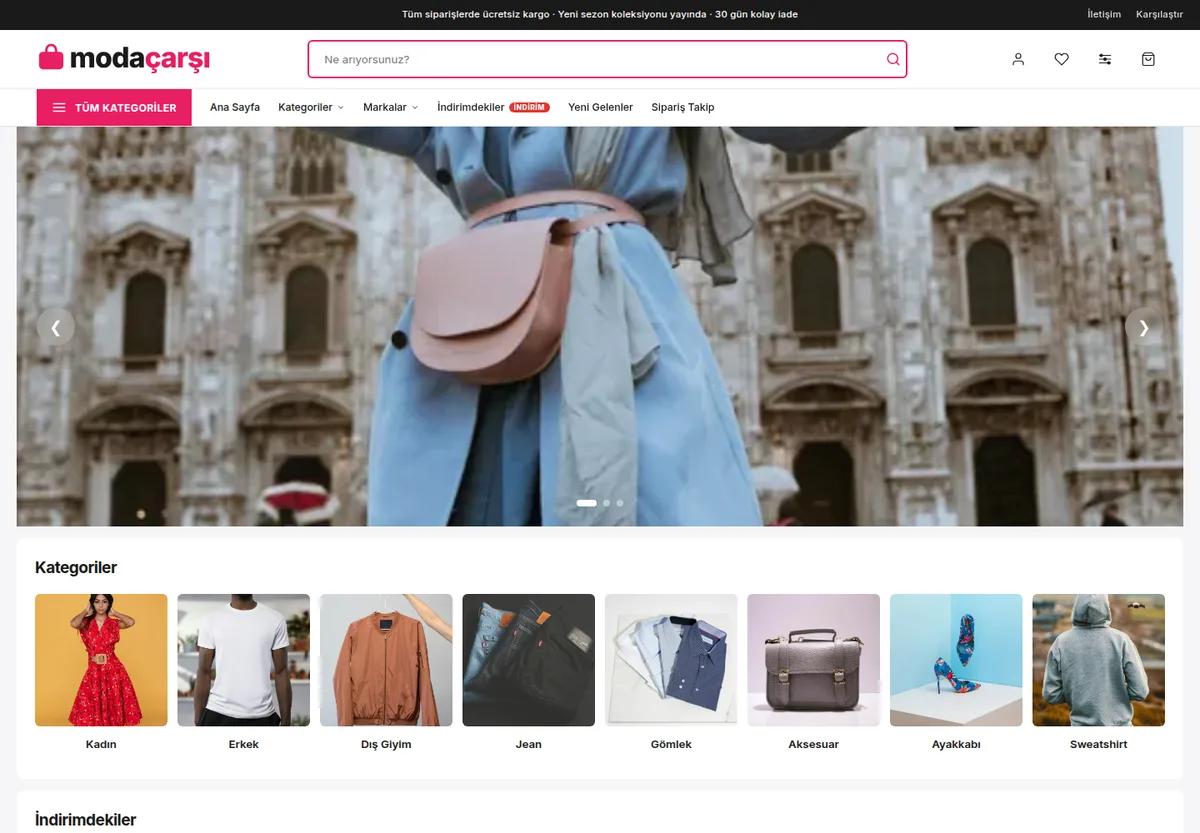This screenshot has width=1200, height=833.
Task: Go to Ana Sayfa
Action: click(x=235, y=107)
